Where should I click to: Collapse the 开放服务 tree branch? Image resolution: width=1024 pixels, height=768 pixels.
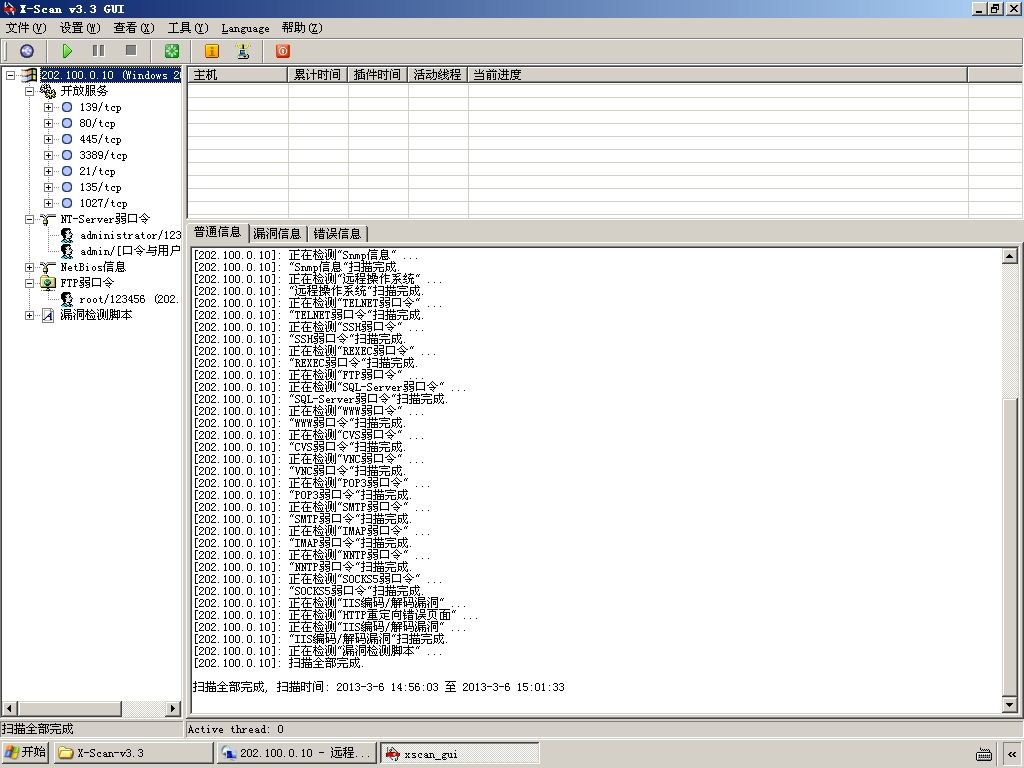pos(29,91)
